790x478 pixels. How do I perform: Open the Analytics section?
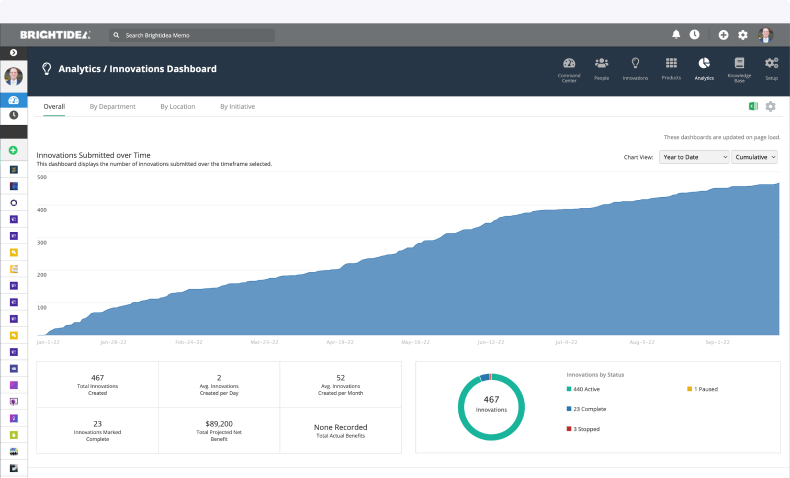pos(704,69)
